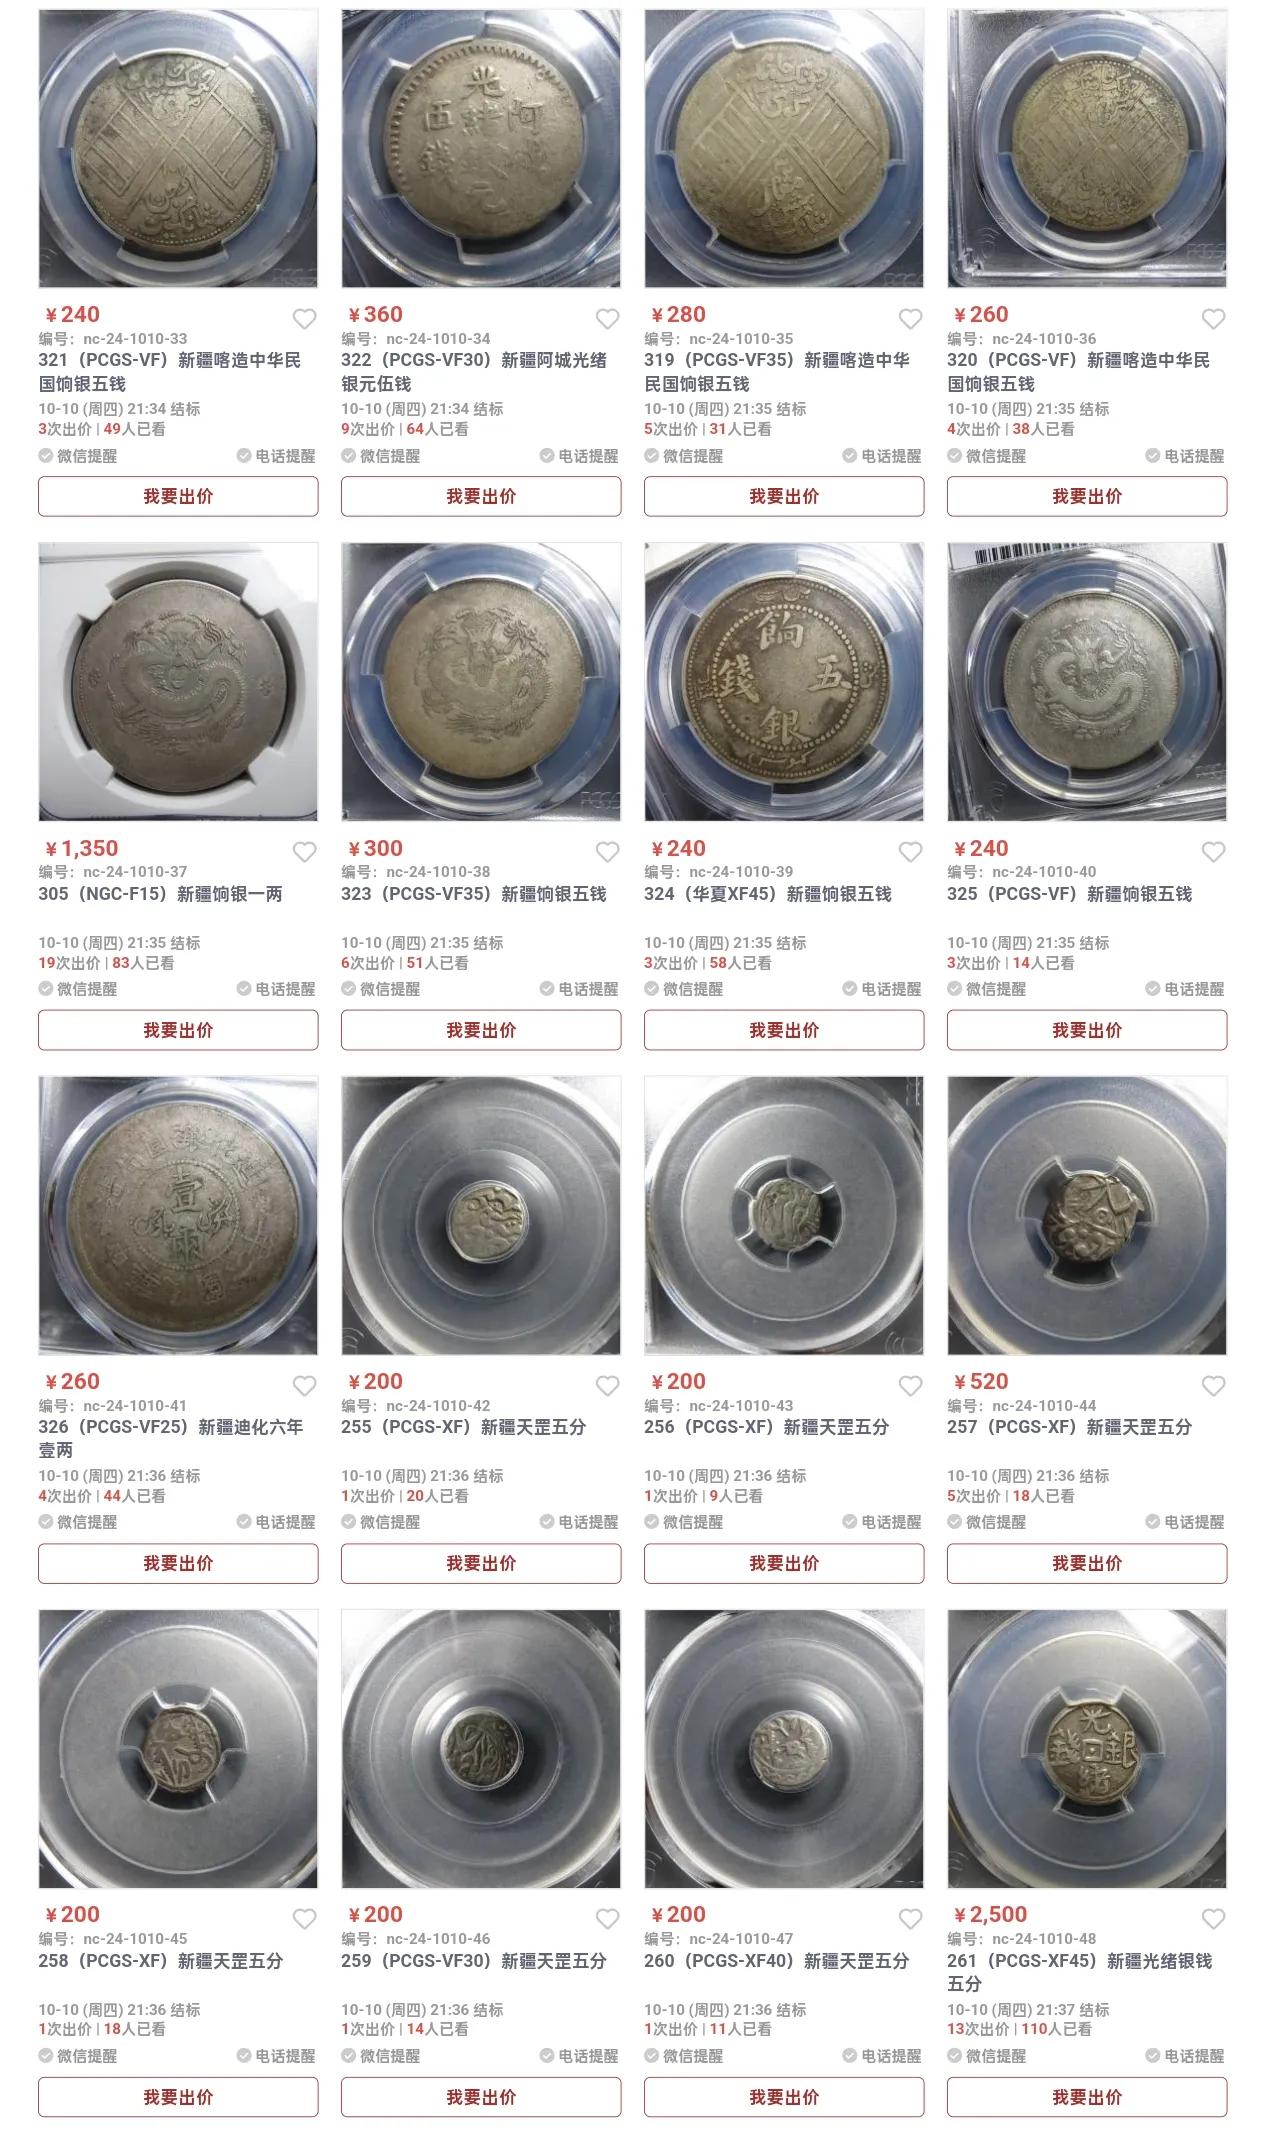Tap heart icon on lot 259 天罡五分
The image size is (1263, 2129).
tap(607, 1919)
